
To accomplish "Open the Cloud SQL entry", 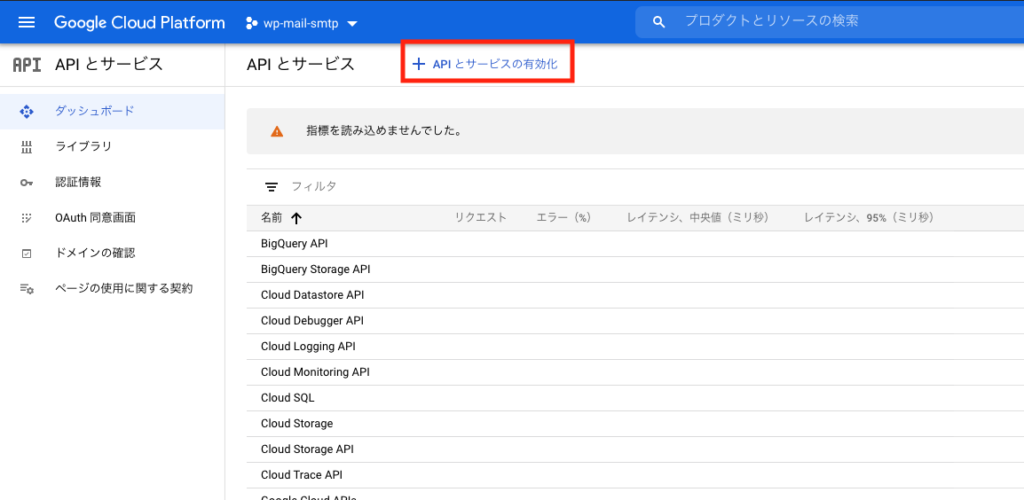I will pos(287,397).
